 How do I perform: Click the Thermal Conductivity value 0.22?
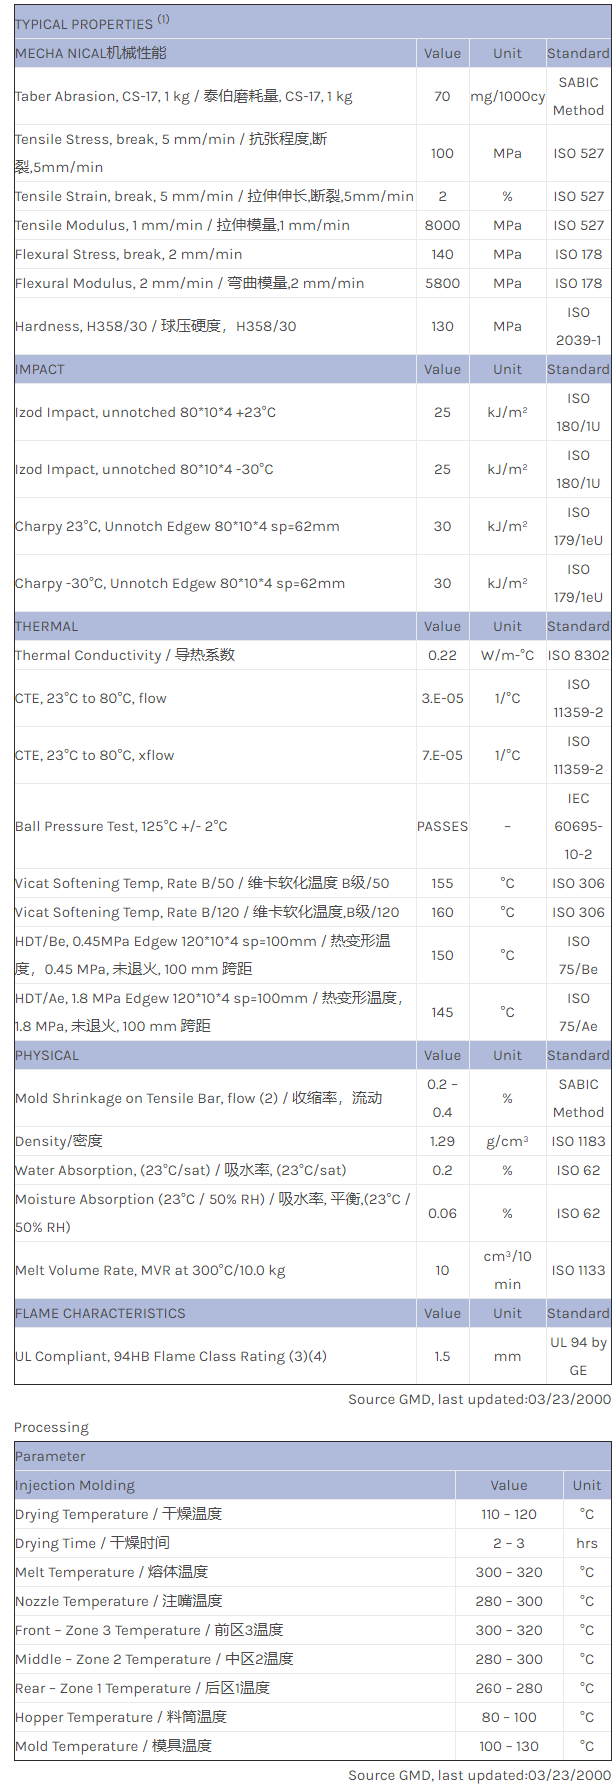click(442, 656)
